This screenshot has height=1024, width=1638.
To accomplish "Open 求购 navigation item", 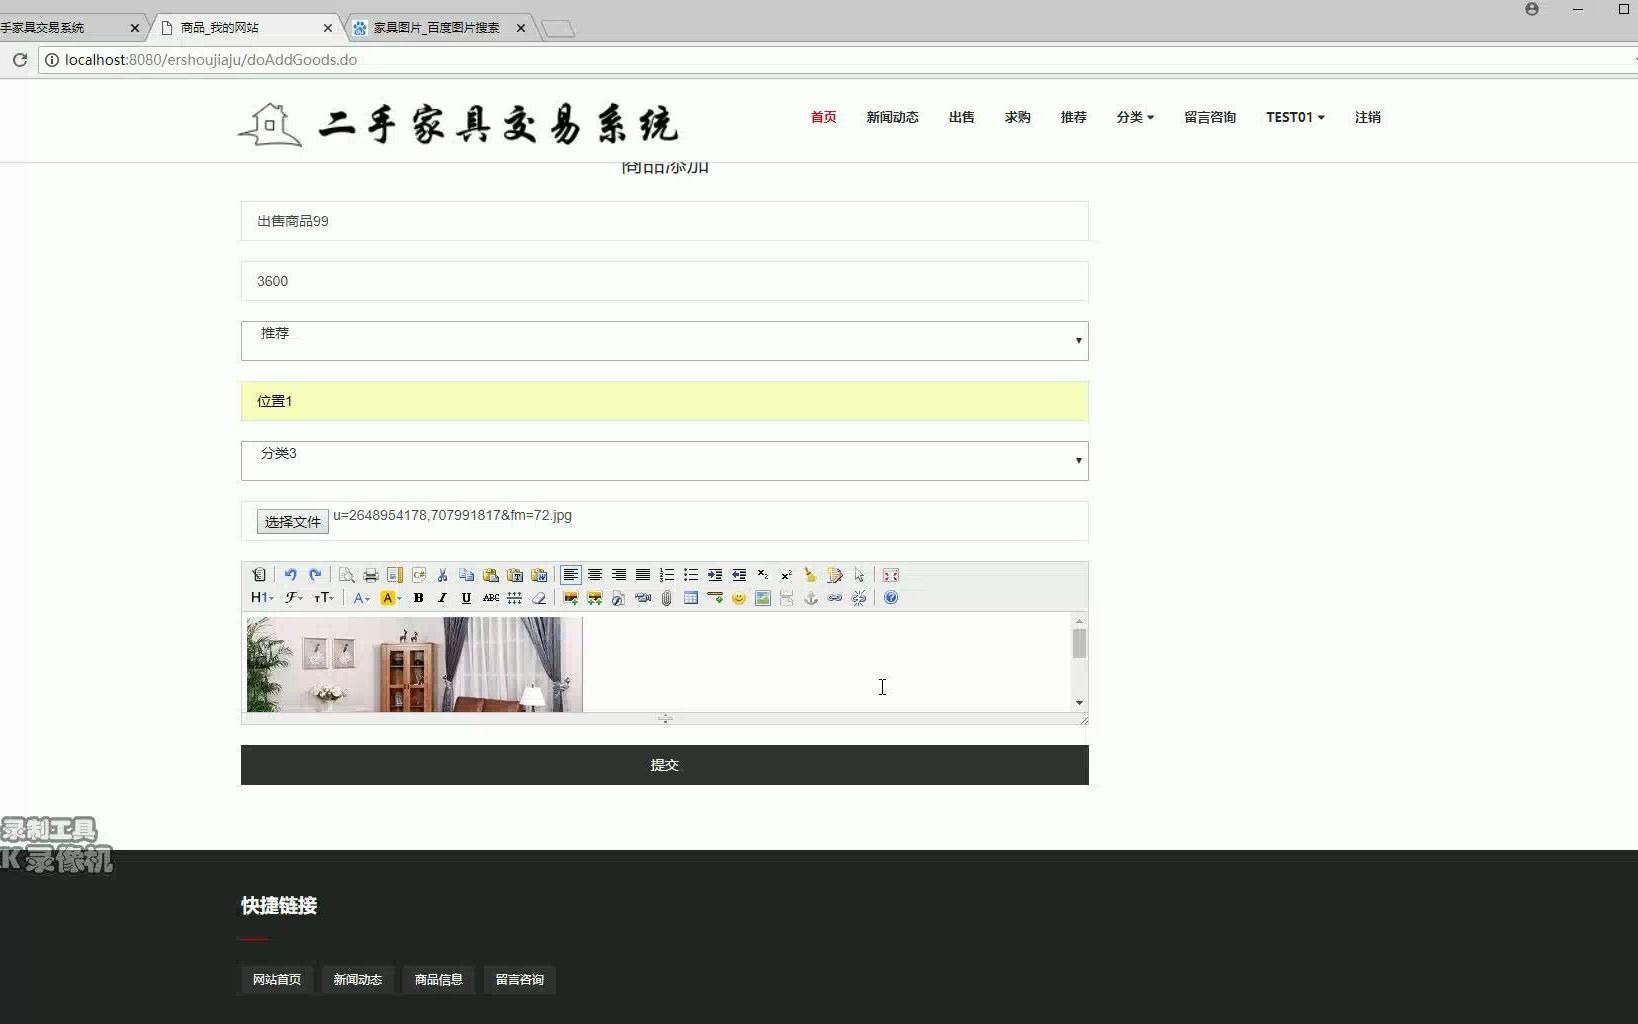I will [x=1017, y=117].
